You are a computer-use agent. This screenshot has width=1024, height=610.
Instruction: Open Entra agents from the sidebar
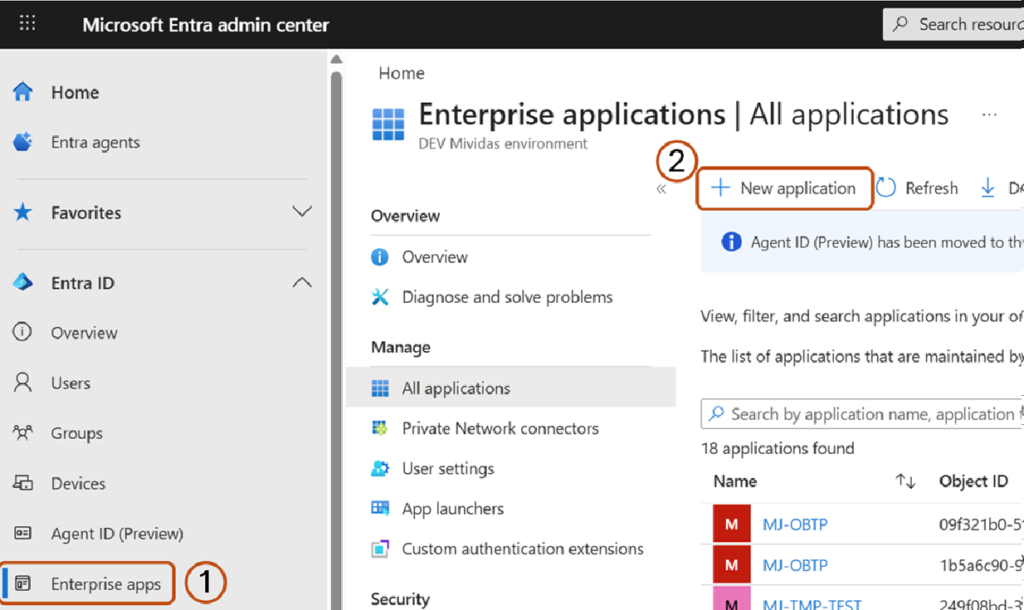tap(95, 142)
